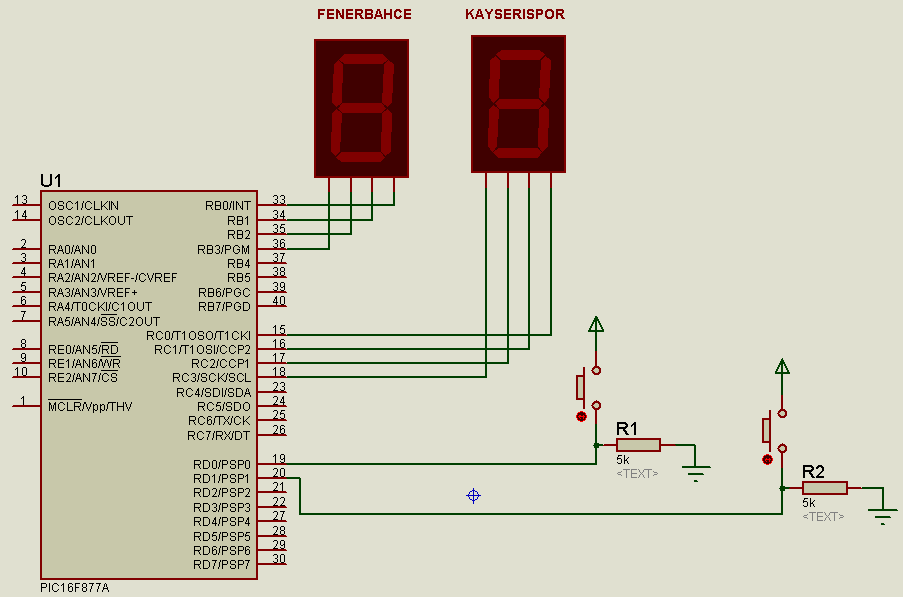
Task: Select the 5k value under R2
Action: [x=809, y=503]
